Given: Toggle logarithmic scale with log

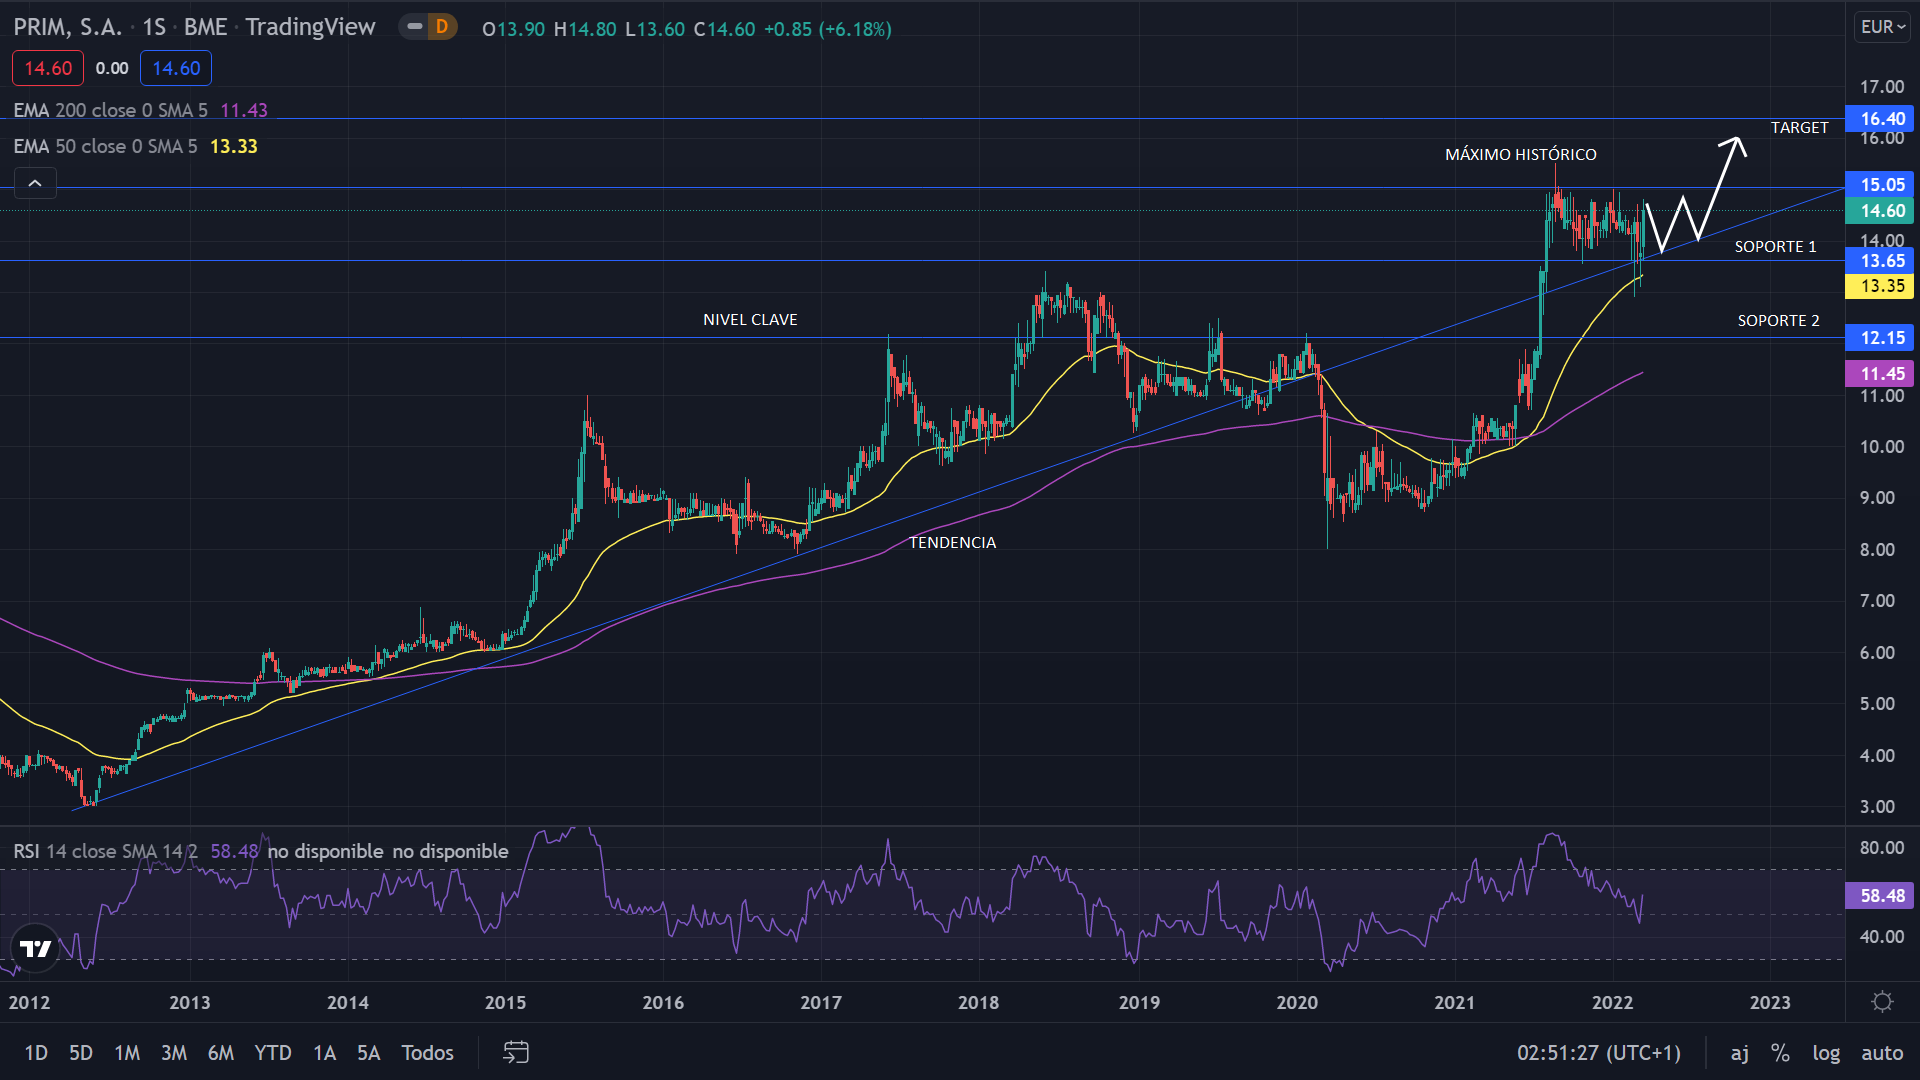Looking at the screenshot, I should click(x=1825, y=1052).
